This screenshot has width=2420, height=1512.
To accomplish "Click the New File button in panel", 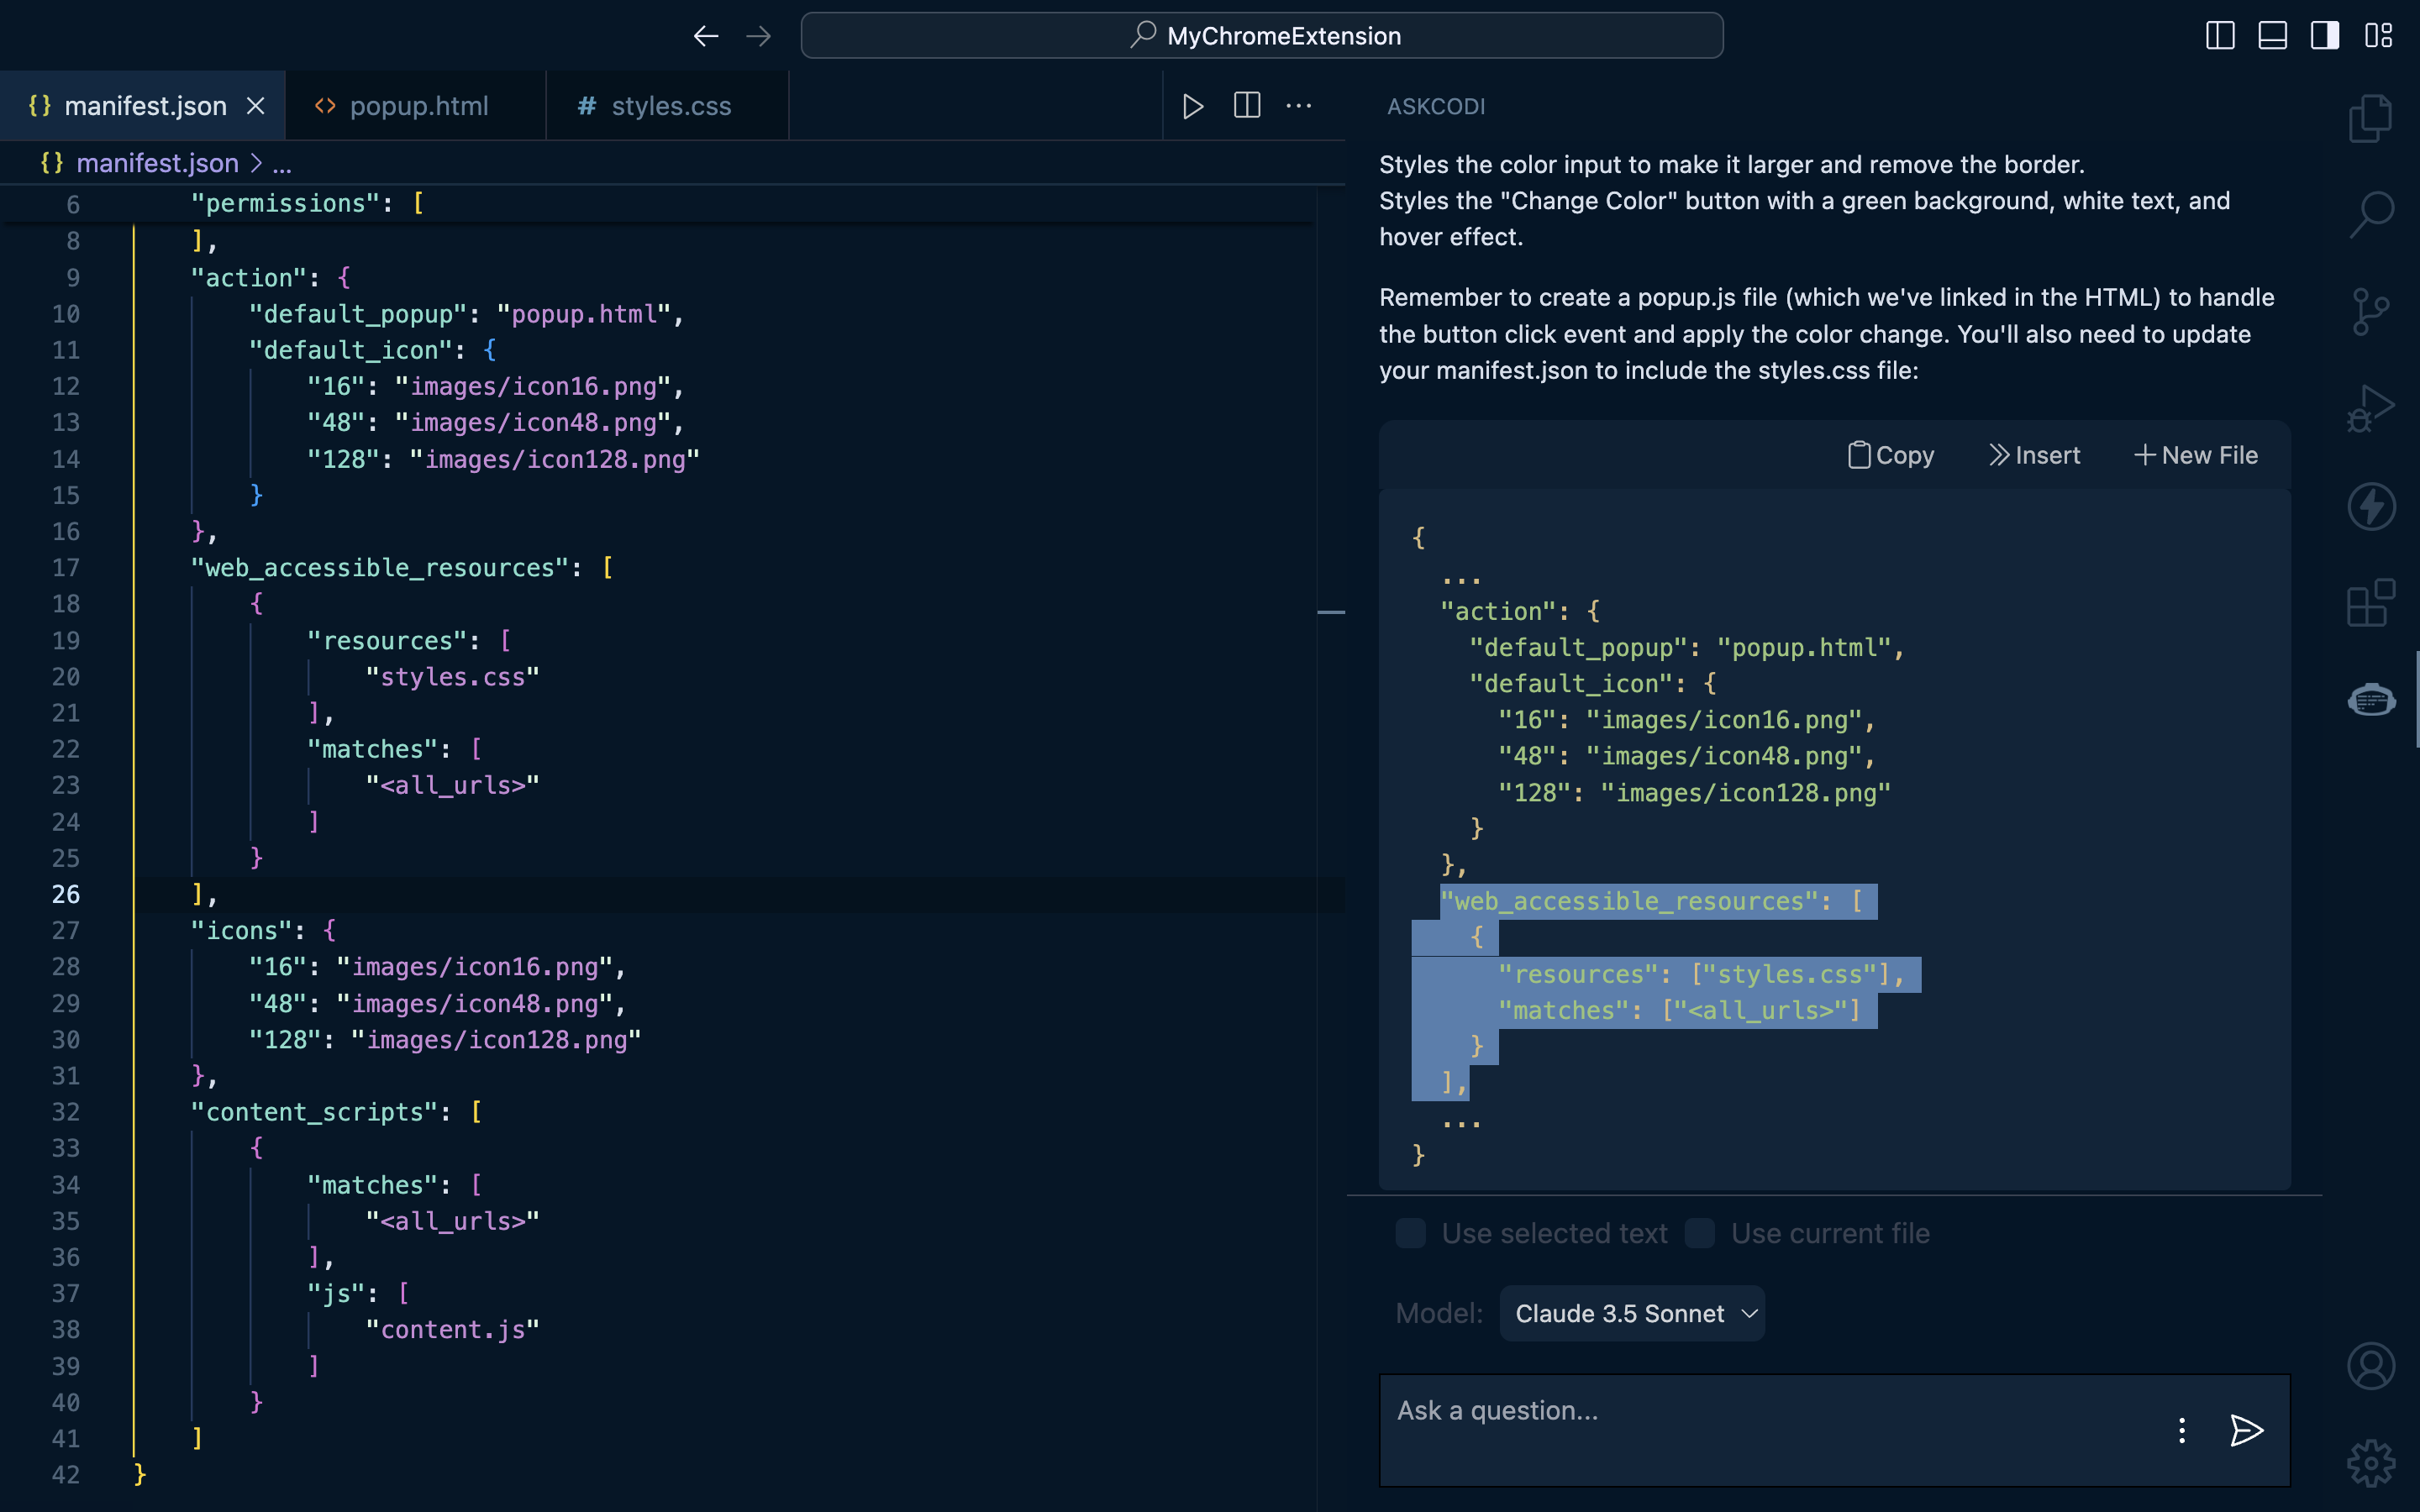I will [x=2196, y=454].
